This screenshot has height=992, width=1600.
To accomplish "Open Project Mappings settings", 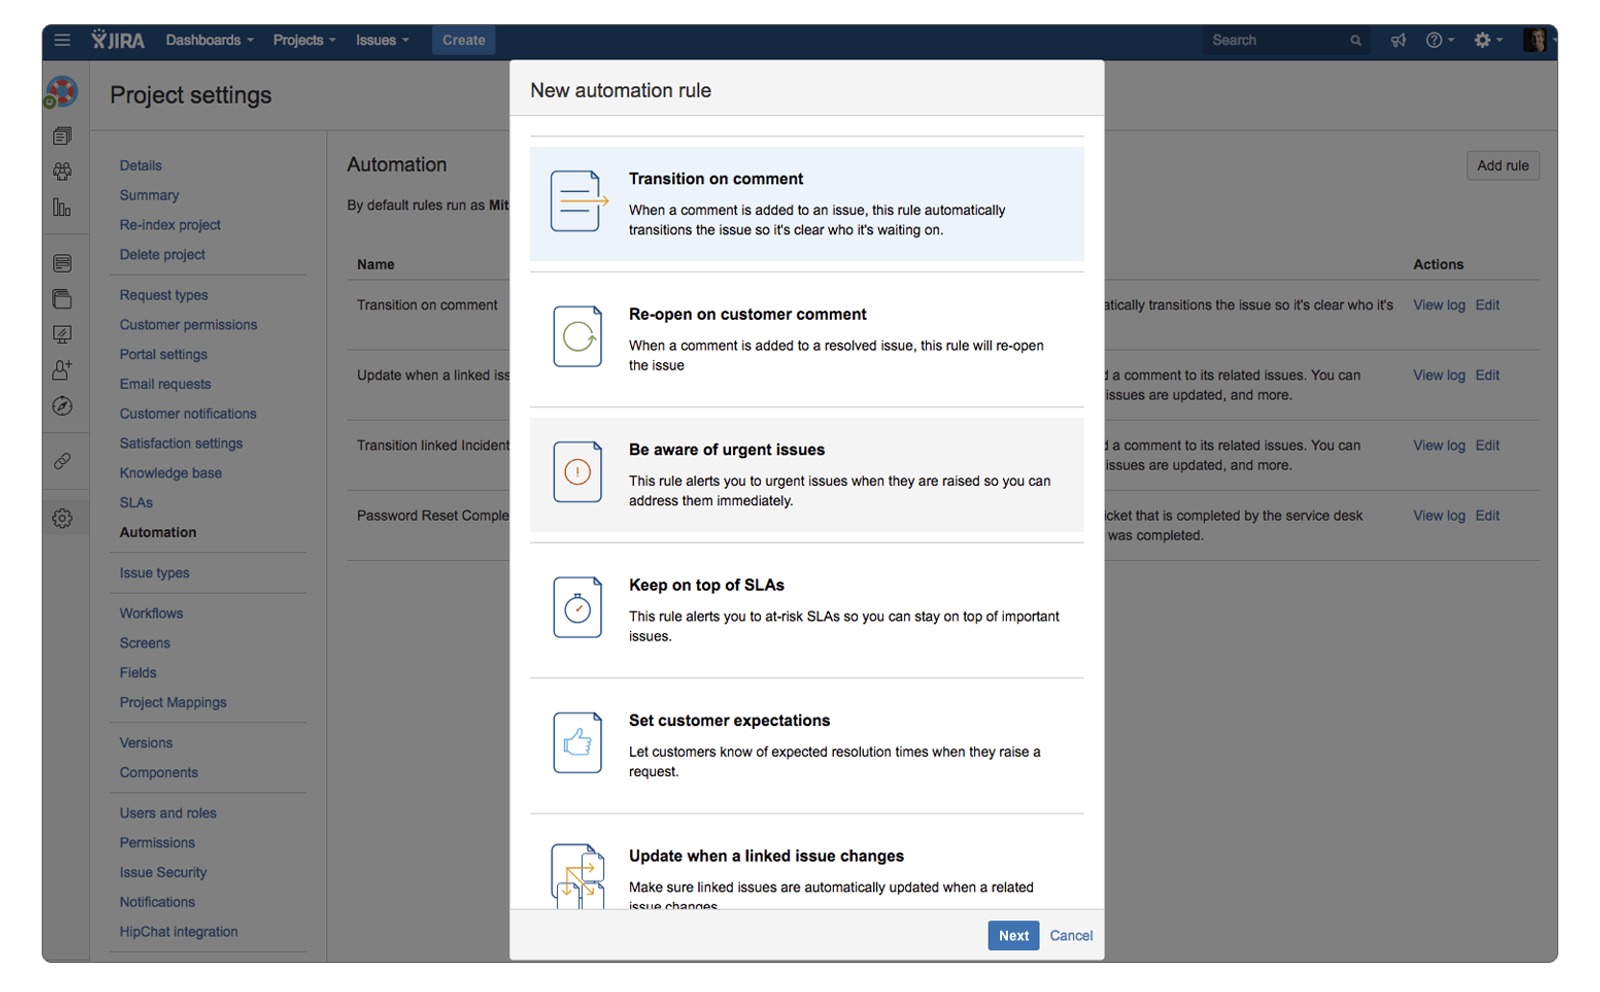I will click(x=173, y=703).
